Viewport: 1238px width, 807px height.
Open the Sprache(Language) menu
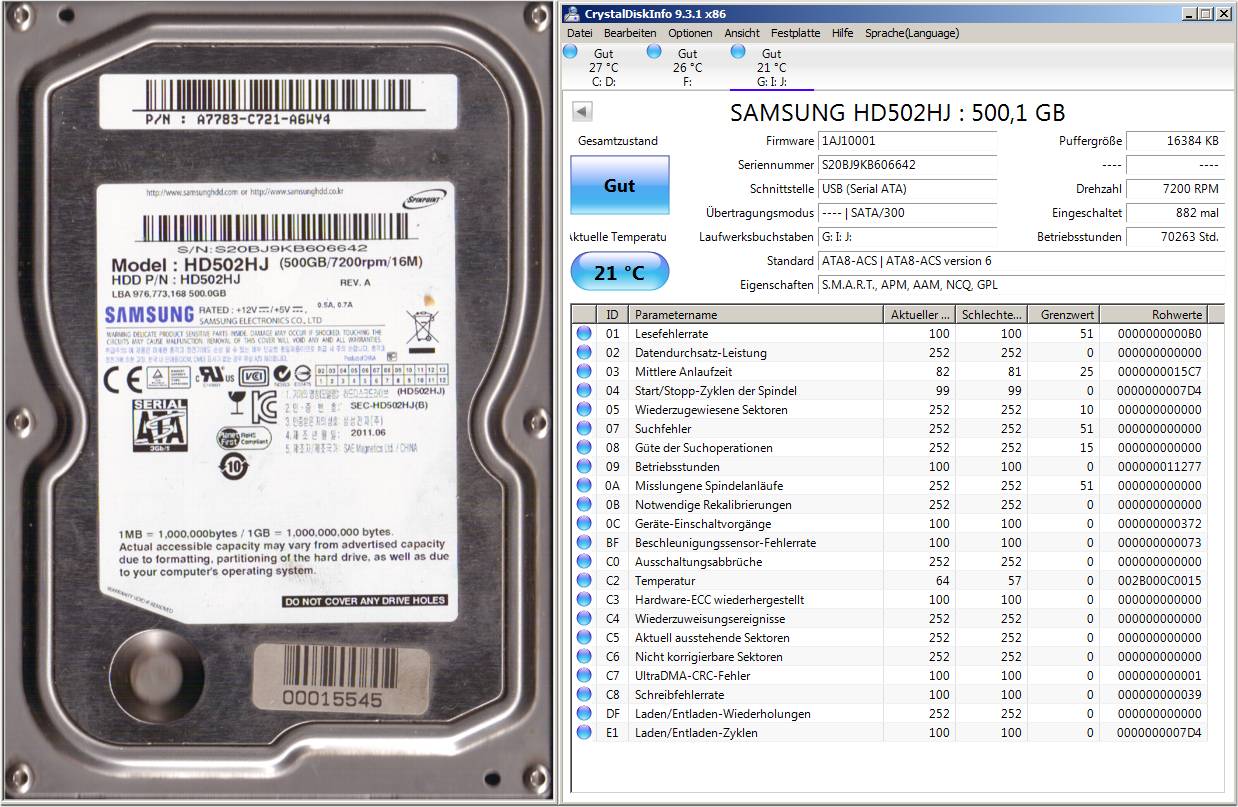tap(911, 33)
